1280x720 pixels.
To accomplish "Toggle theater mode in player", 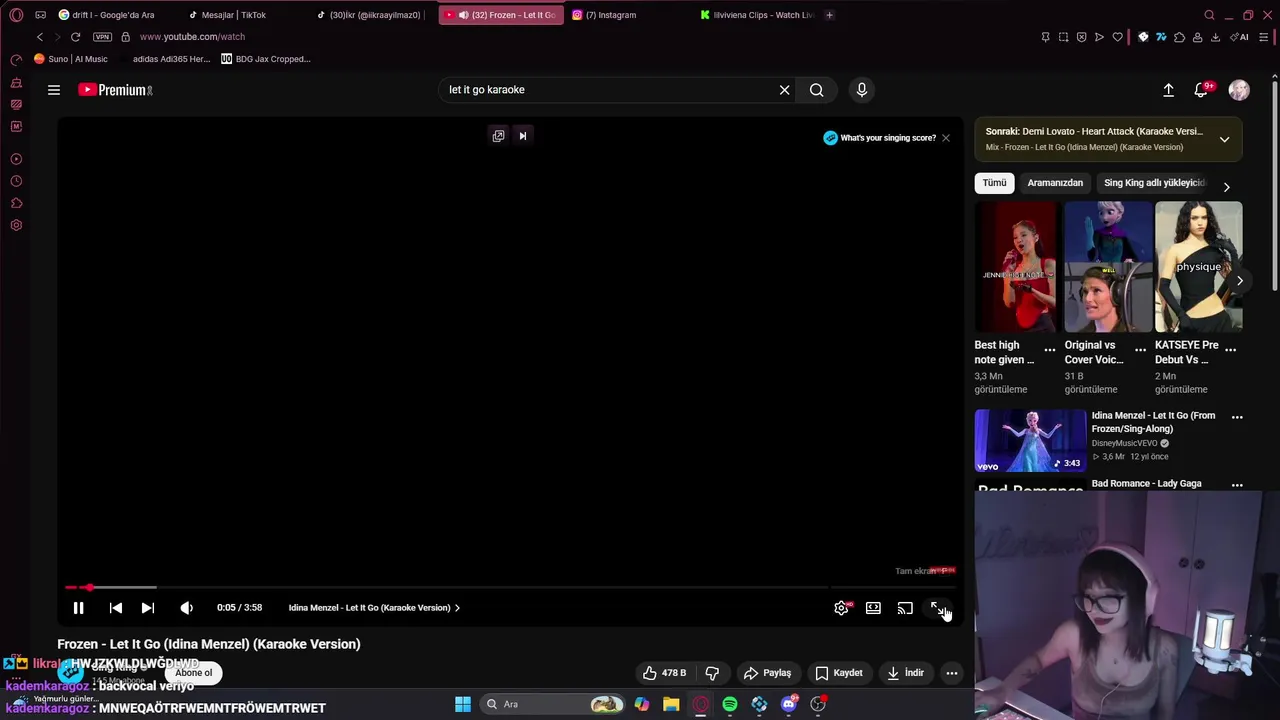I will coord(873,608).
